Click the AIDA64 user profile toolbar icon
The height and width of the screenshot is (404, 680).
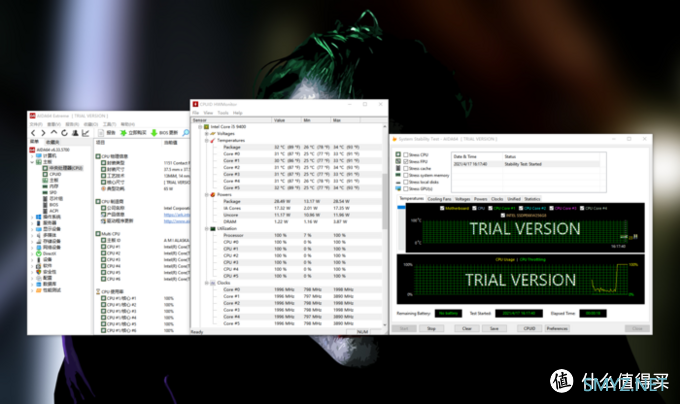(75, 133)
